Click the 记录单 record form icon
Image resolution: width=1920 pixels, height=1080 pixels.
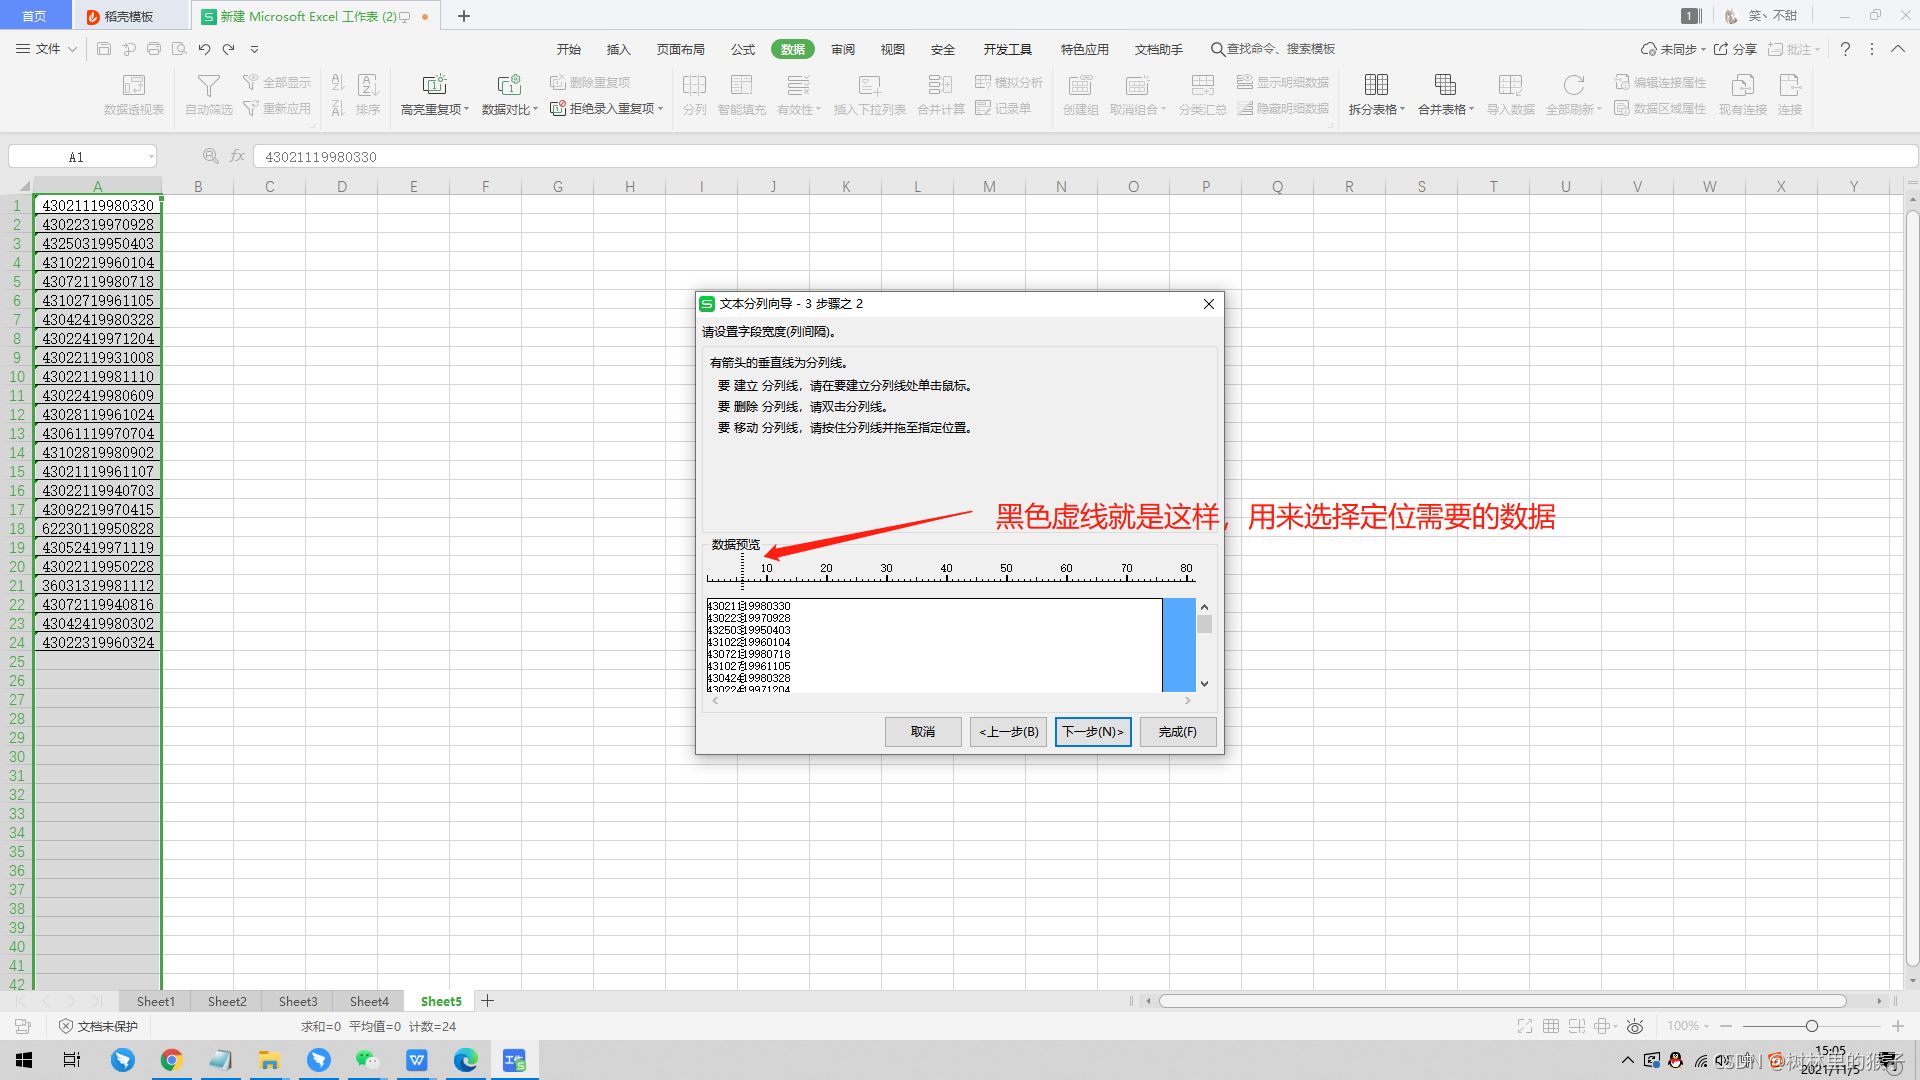[x=1003, y=108]
